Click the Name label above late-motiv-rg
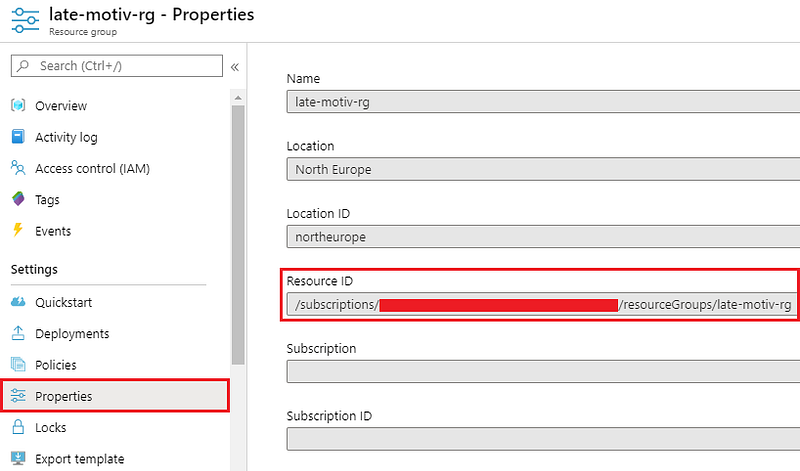 tap(303, 79)
